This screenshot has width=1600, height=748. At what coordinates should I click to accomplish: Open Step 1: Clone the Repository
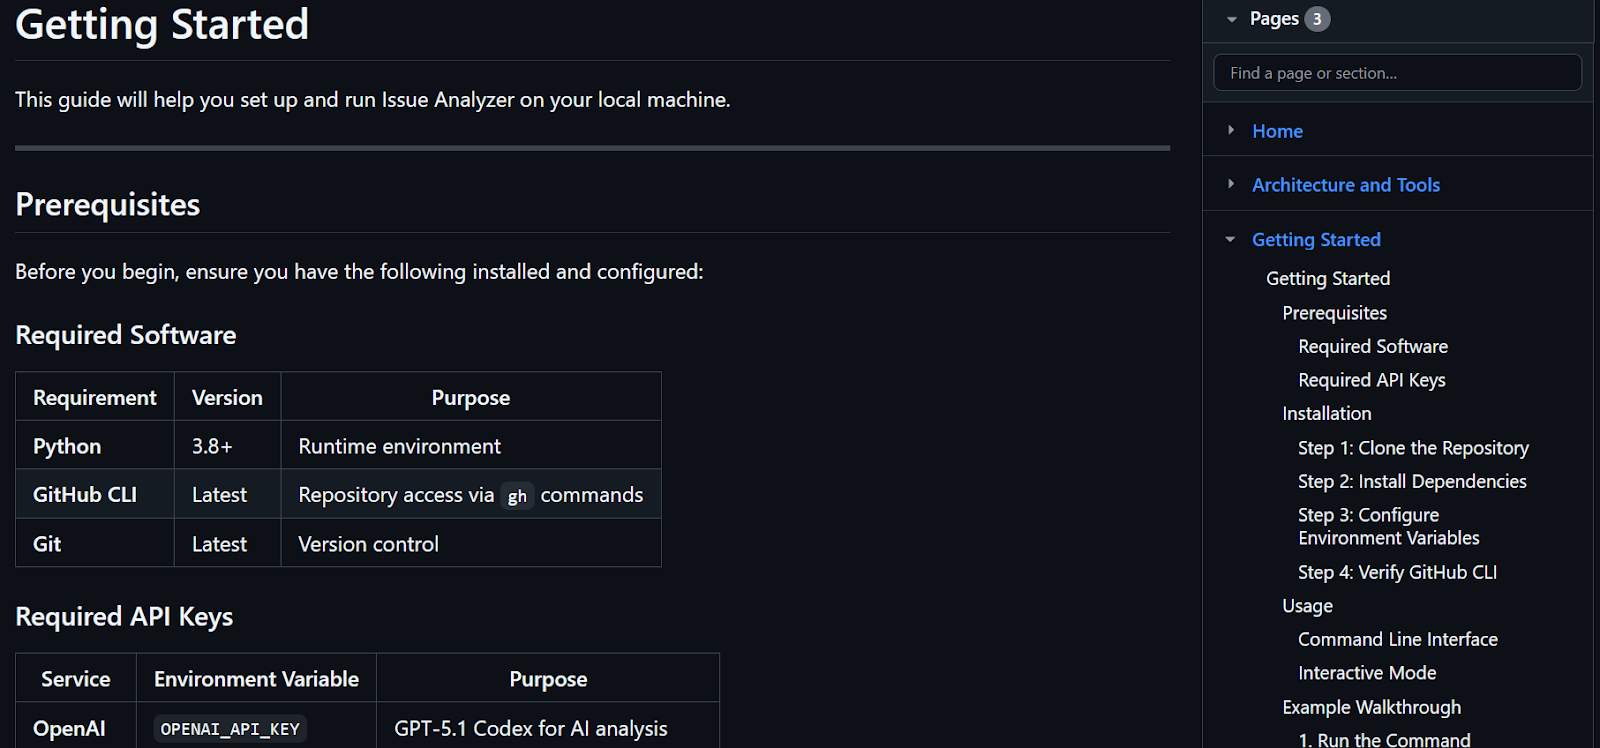tap(1413, 447)
